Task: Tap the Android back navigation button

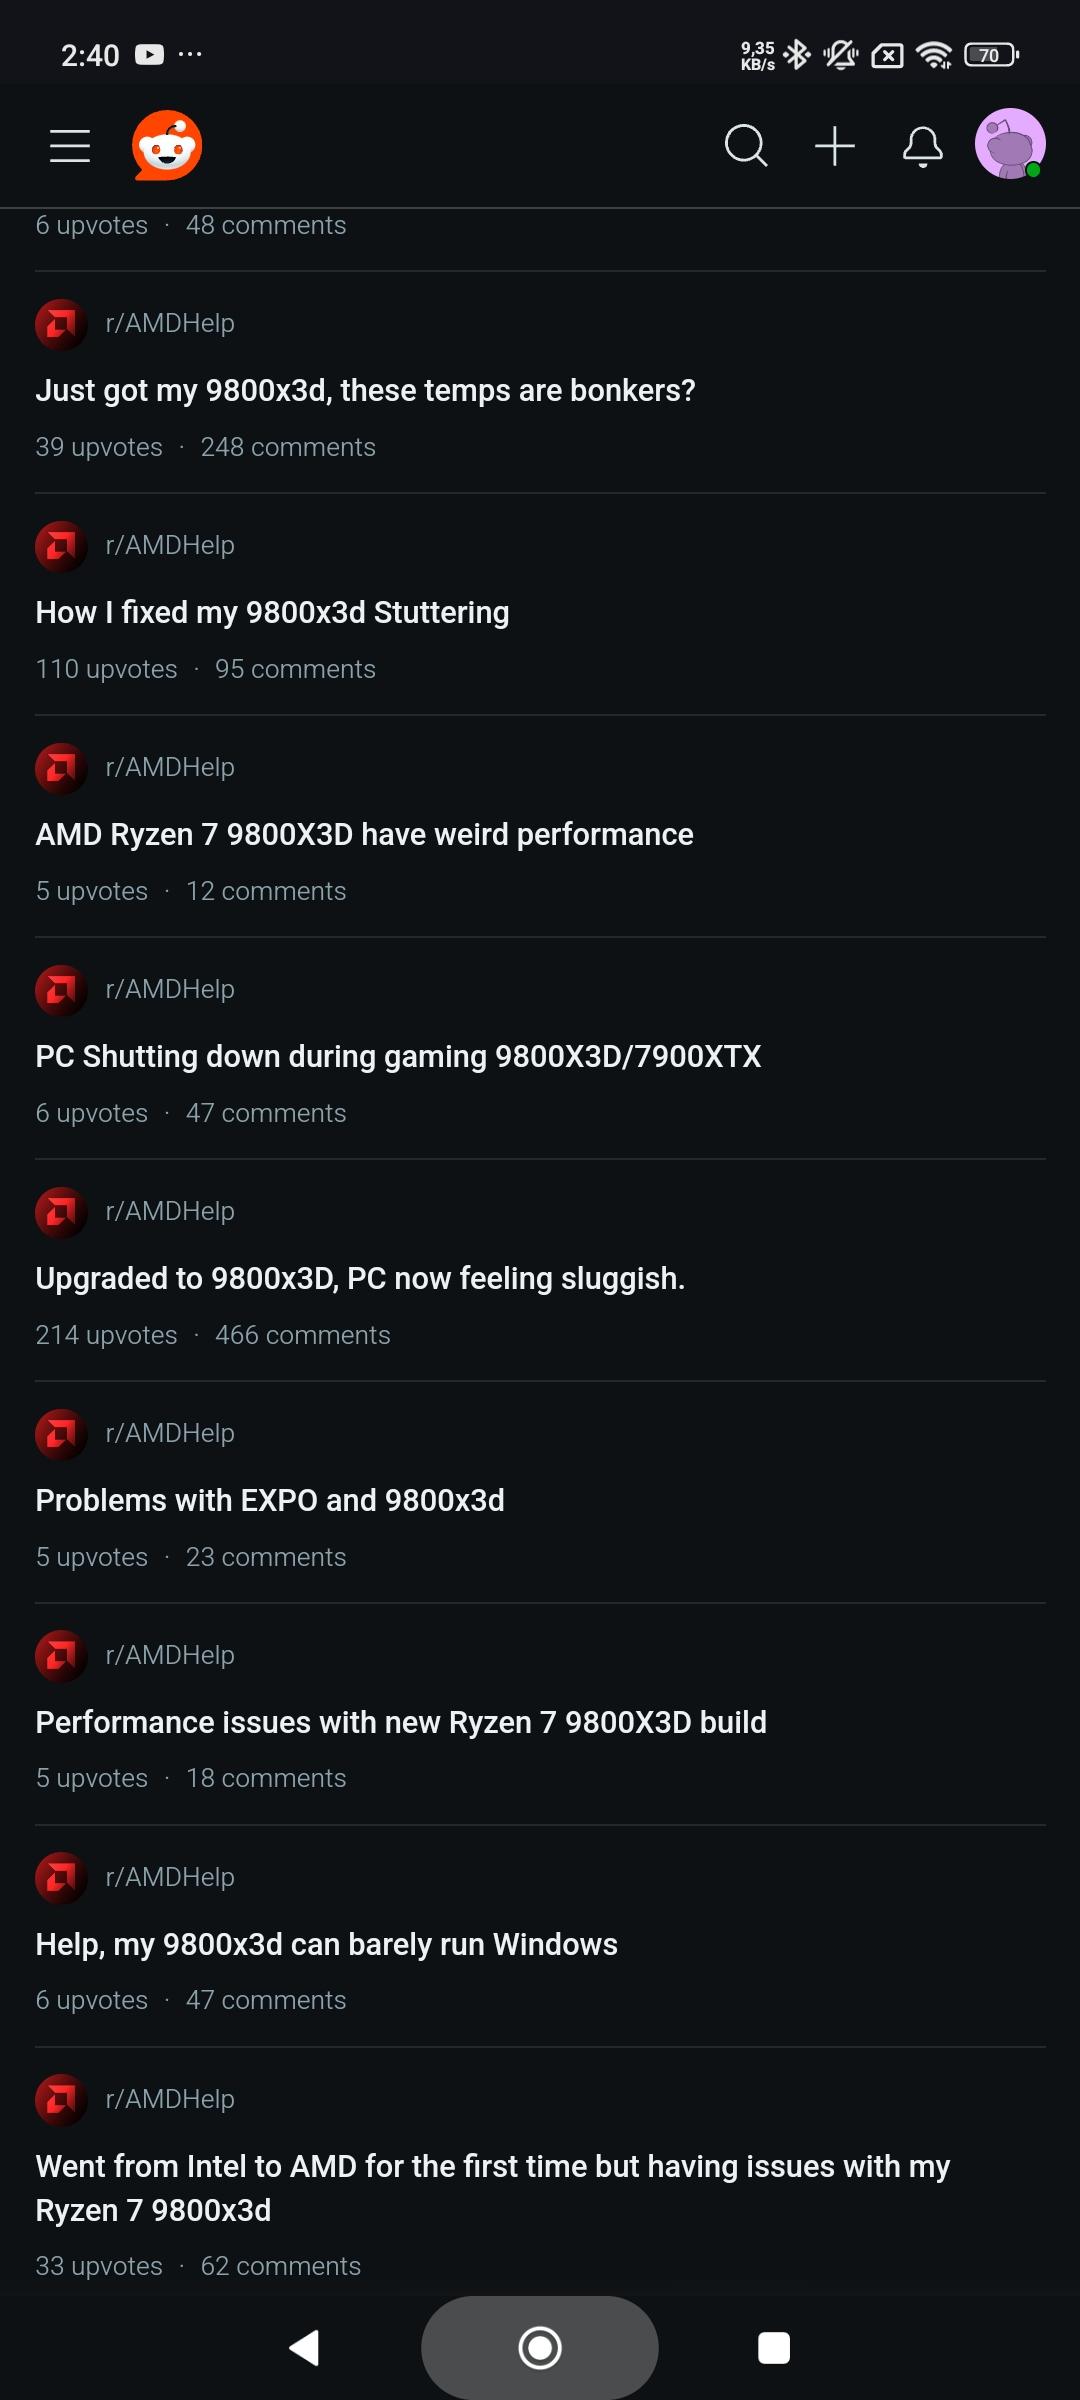Action: [304, 2347]
